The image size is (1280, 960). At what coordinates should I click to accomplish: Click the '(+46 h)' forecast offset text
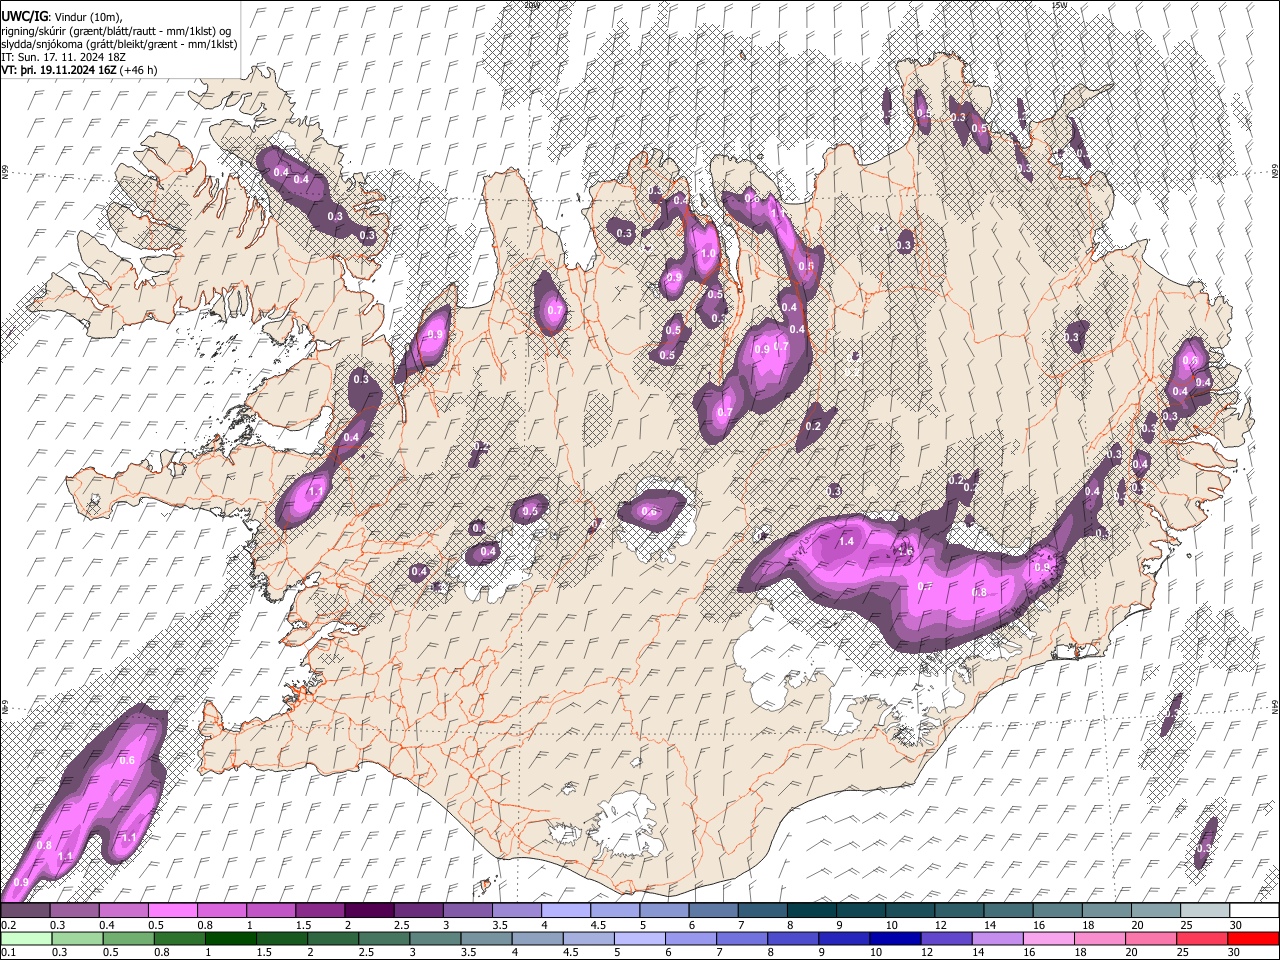pos(139,70)
